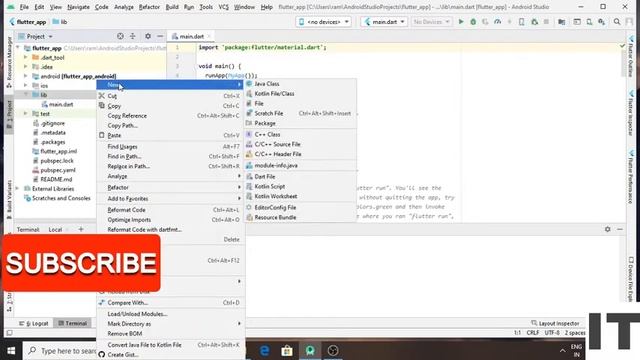Click the scroll from source target icon

tap(120, 36)
